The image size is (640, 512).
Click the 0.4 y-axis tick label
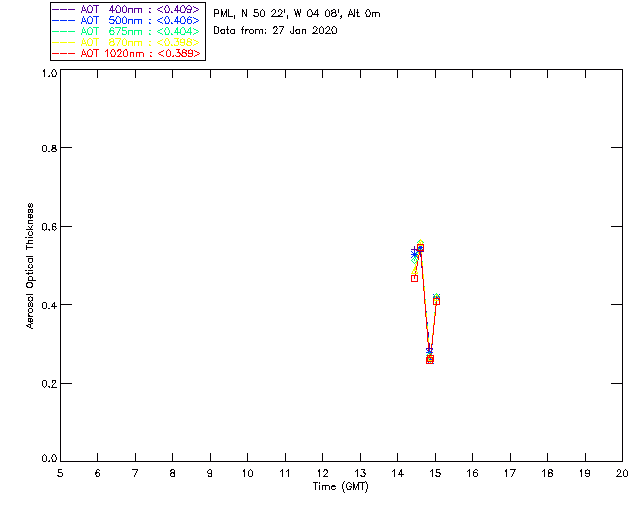[49, 305]
